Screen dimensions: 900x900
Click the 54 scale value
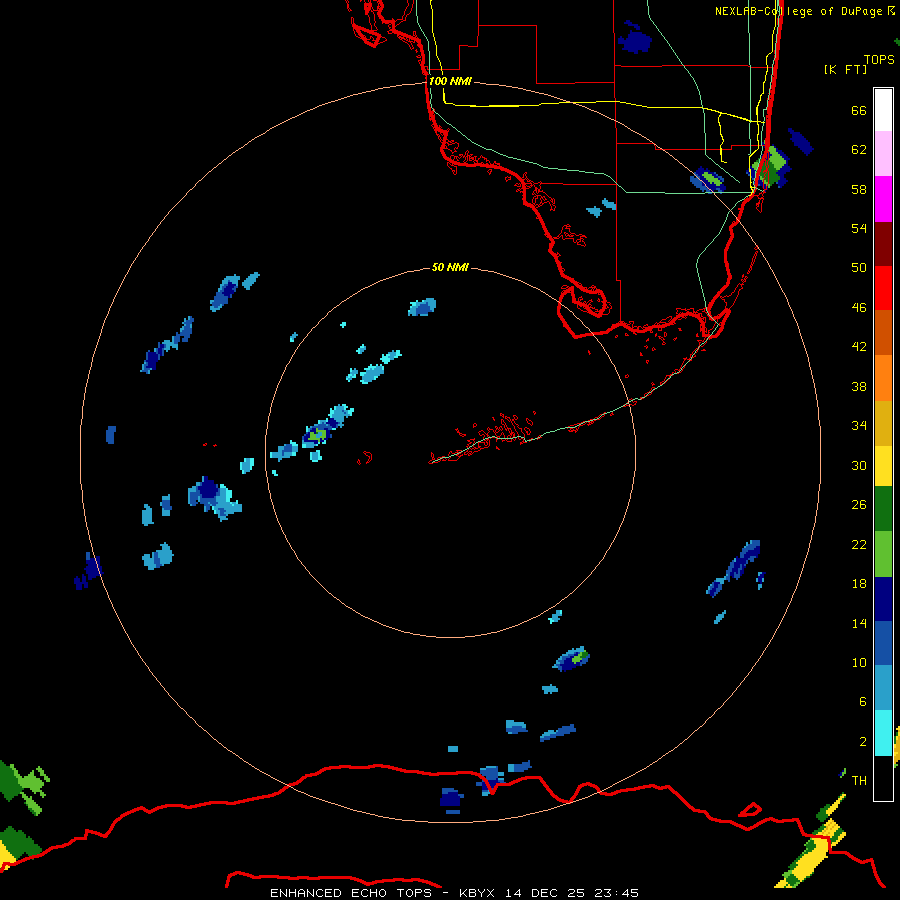coord(859,228)
